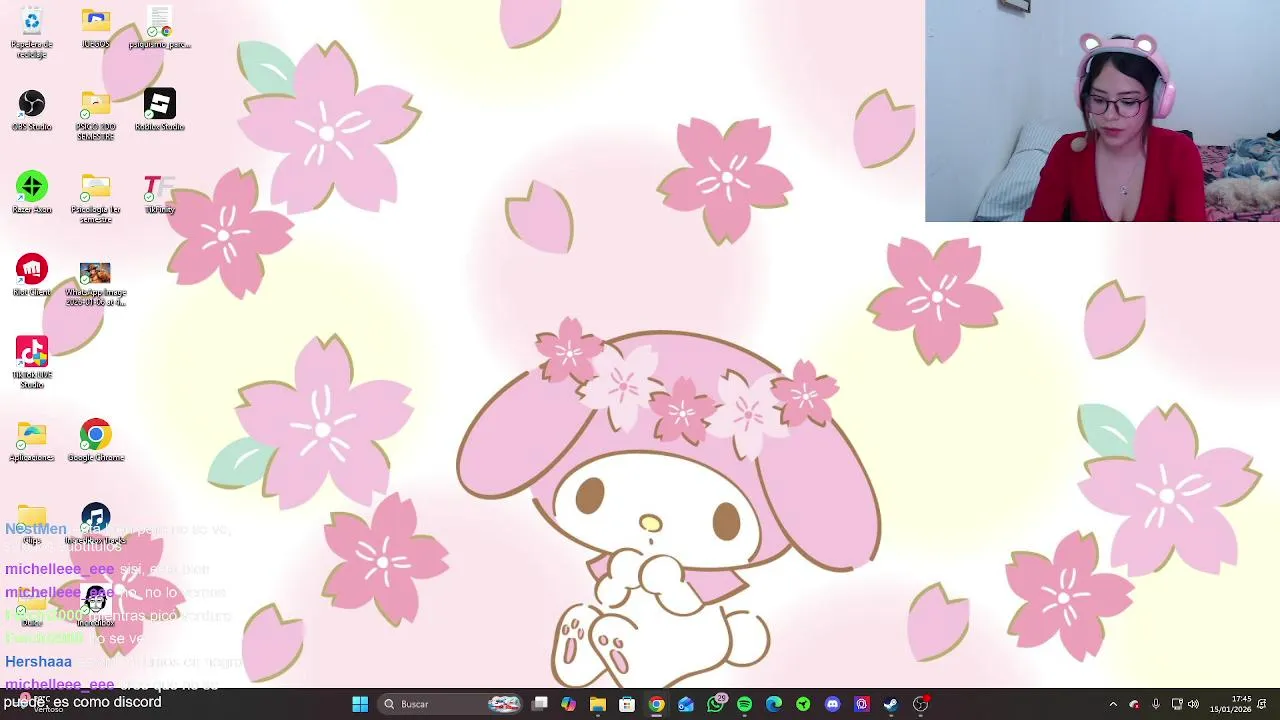Open the Papelera de reciclaje desktop icon

[x=32, y=32]
